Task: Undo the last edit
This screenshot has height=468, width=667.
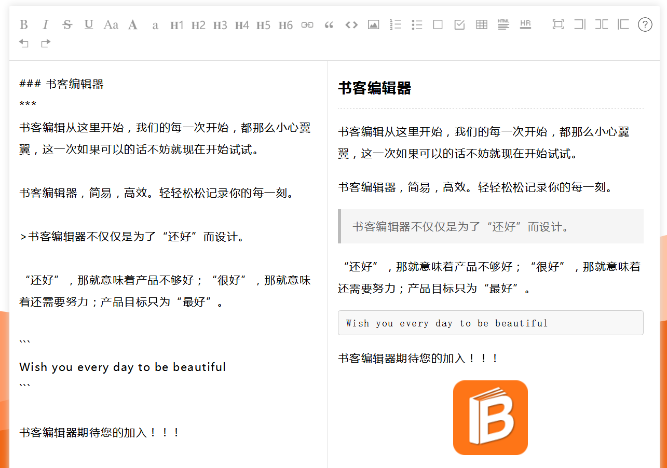Action: point(24,43)
